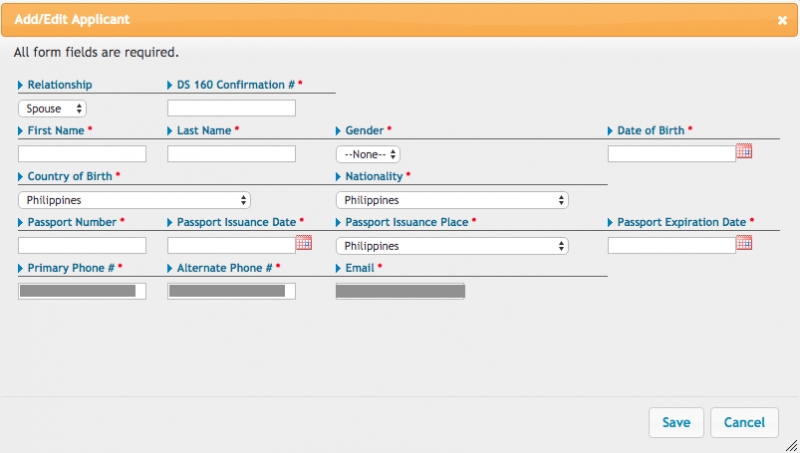Open the Date of Birth calendar picker
The height and width of the screenshot is (453, 800).
coord(744,151)
